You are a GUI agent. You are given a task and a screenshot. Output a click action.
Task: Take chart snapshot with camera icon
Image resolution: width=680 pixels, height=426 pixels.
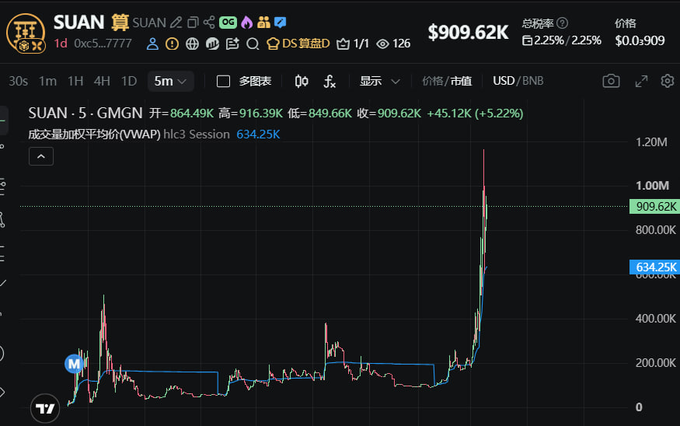pos(611,81)
